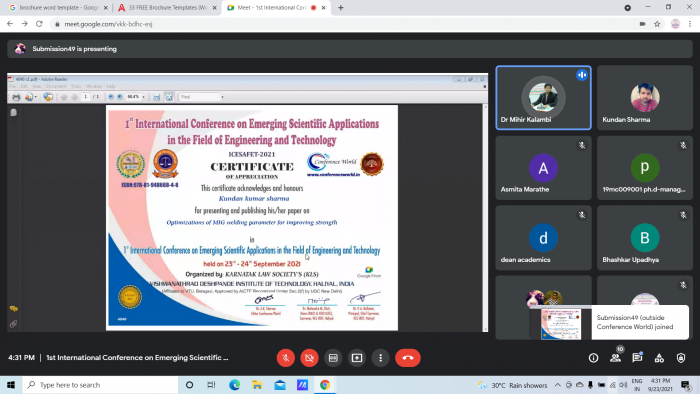Open camera permission icon in address bar
This screenshot has height=394, width=700.
tap(642, 24)
